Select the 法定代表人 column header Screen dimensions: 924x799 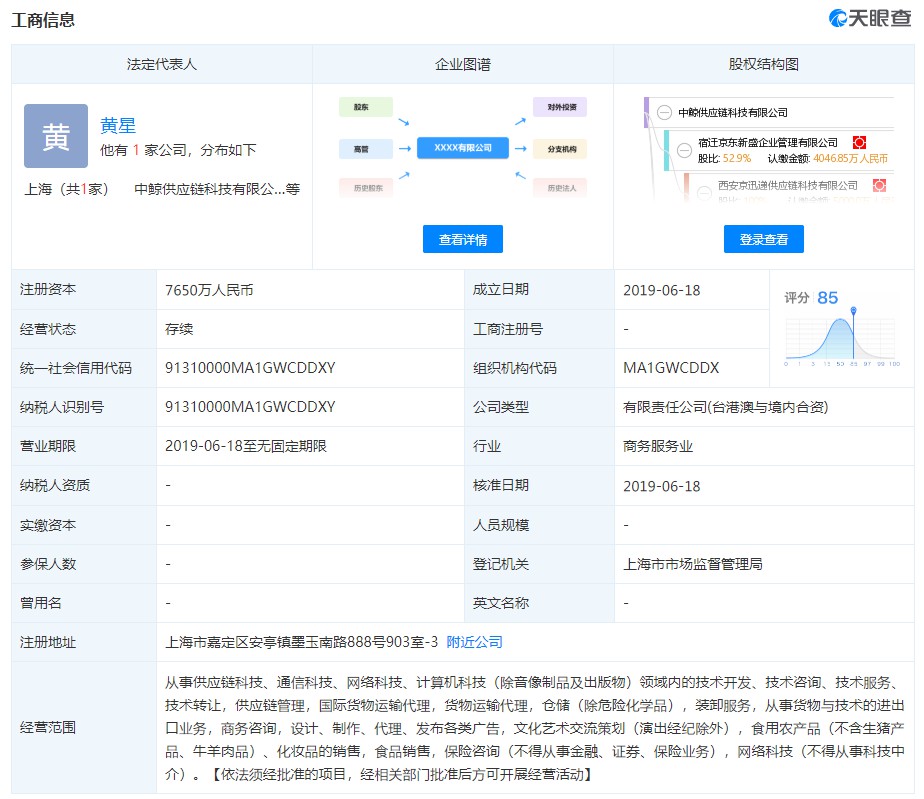(x=162, y=64)
